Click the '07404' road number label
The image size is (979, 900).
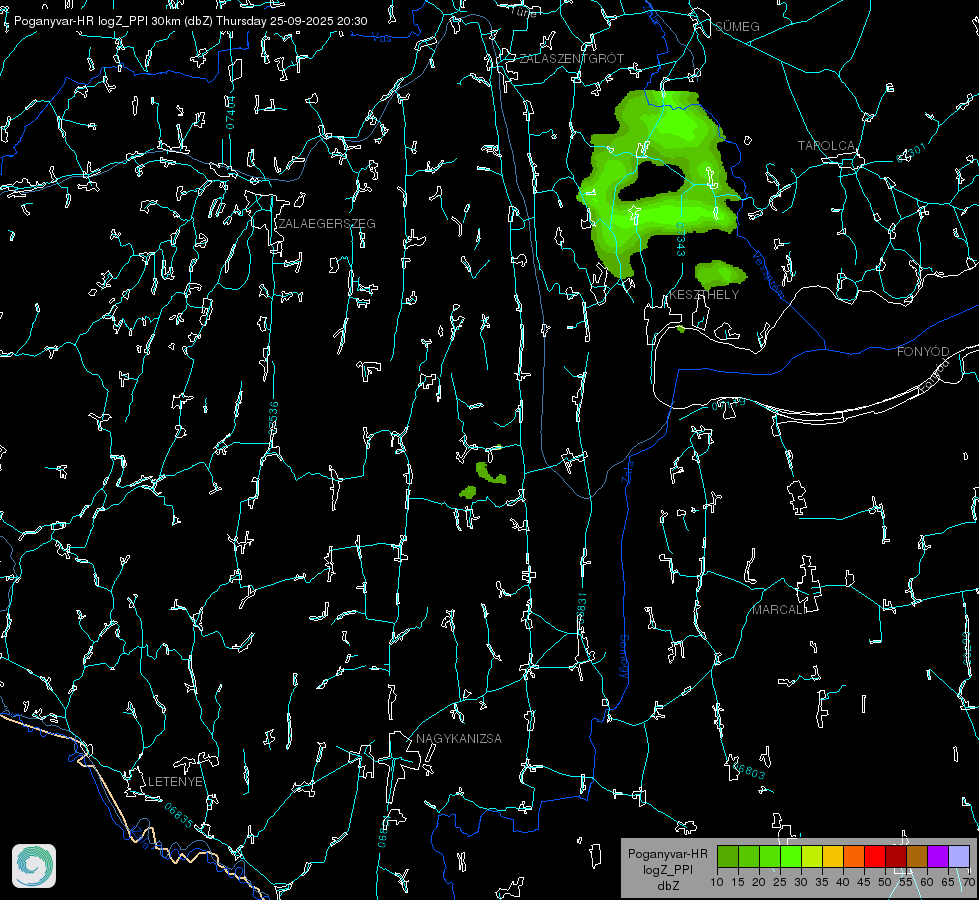230,112
